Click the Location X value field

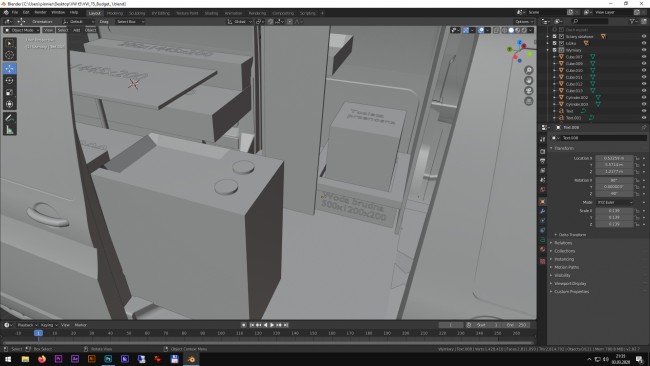click(614, 158)
